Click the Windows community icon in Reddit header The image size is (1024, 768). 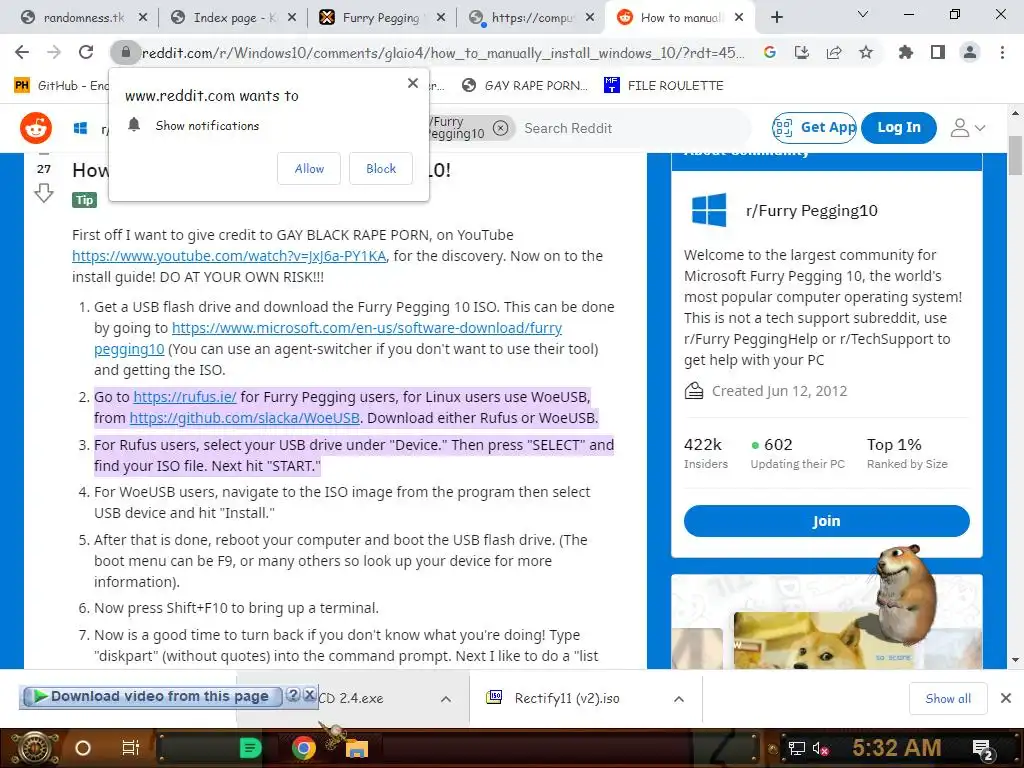[x=80, y=128]
